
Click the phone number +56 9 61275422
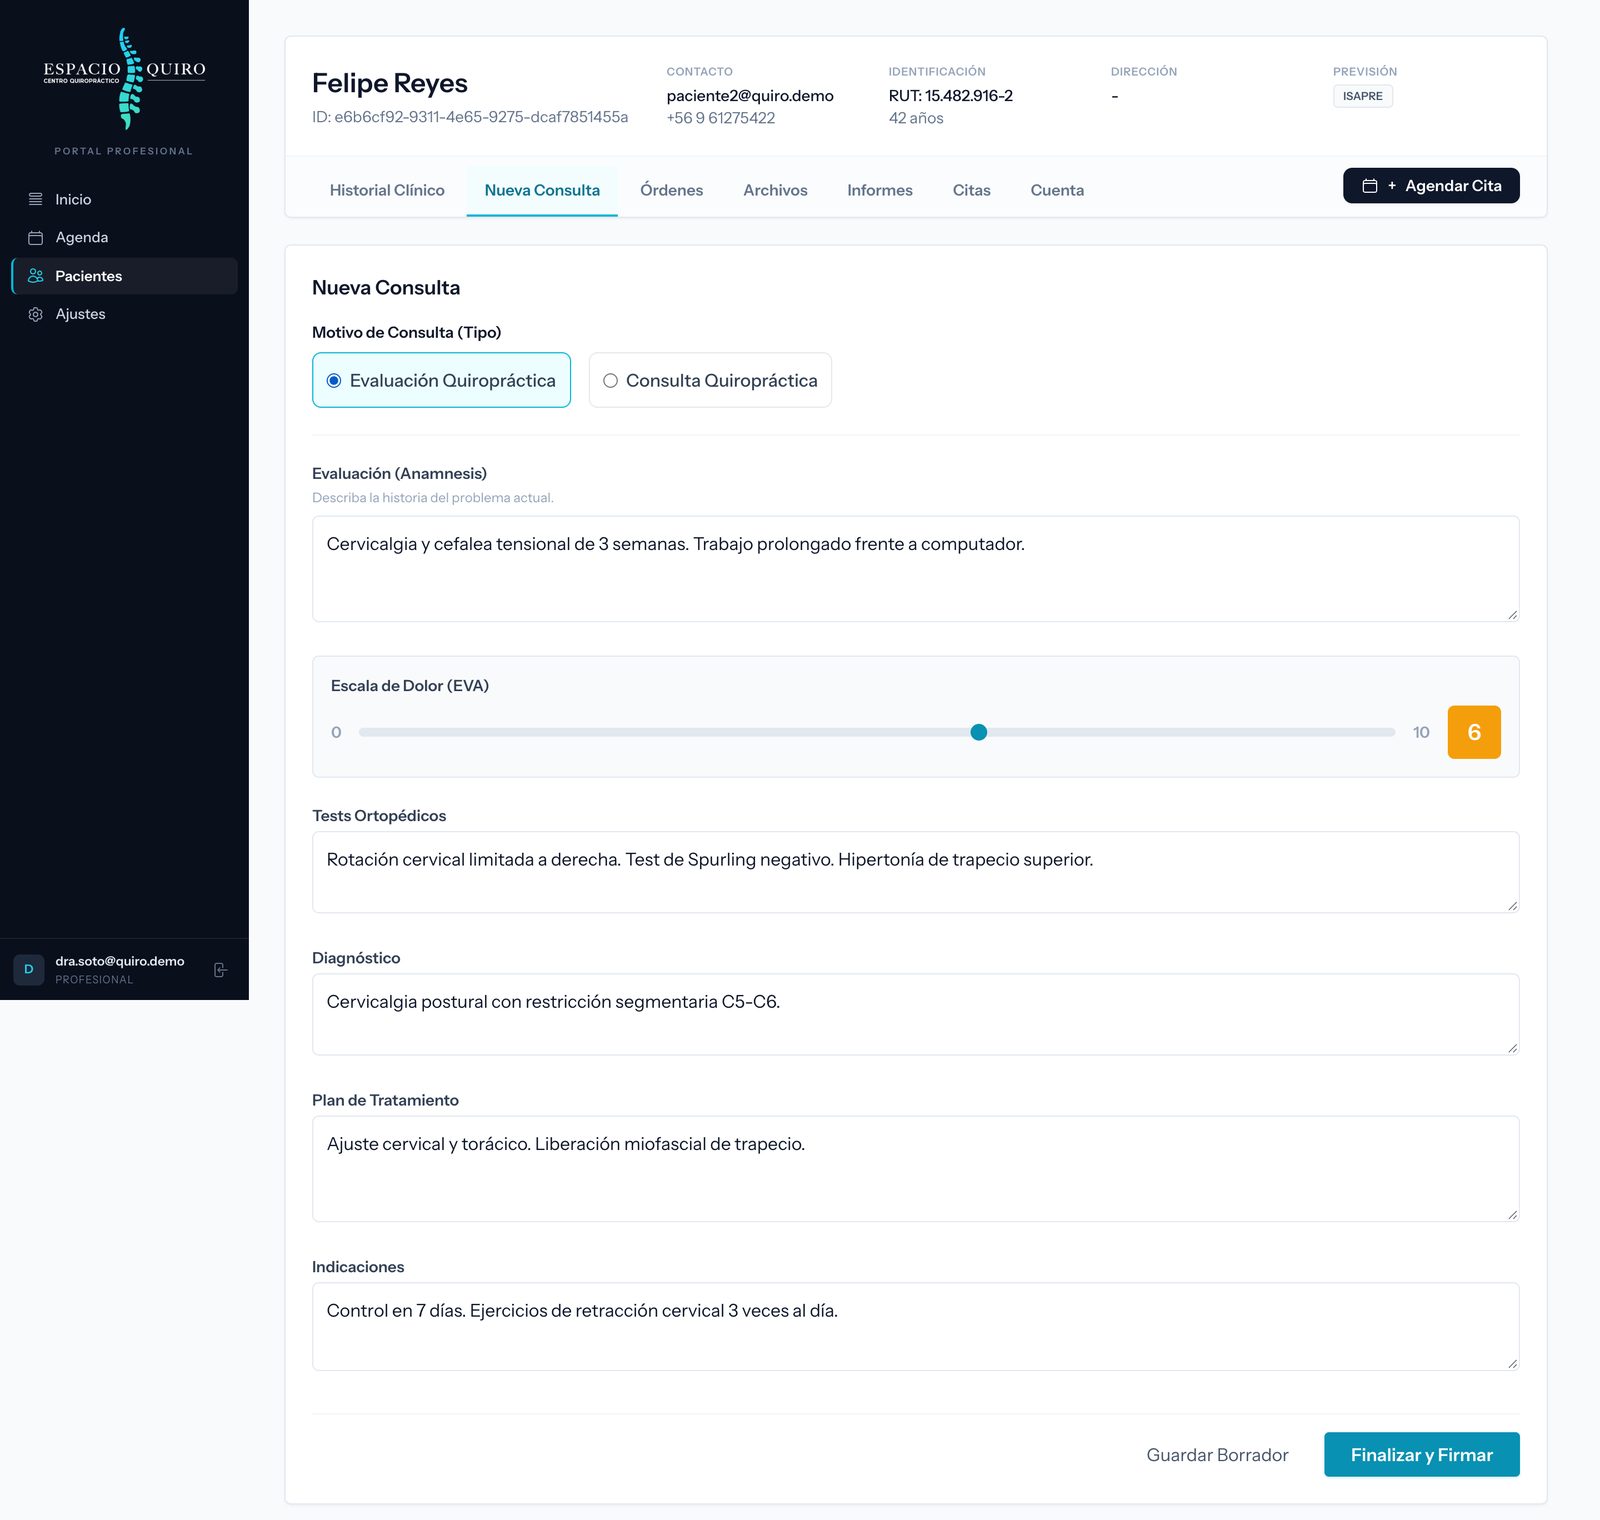point(721,118)
